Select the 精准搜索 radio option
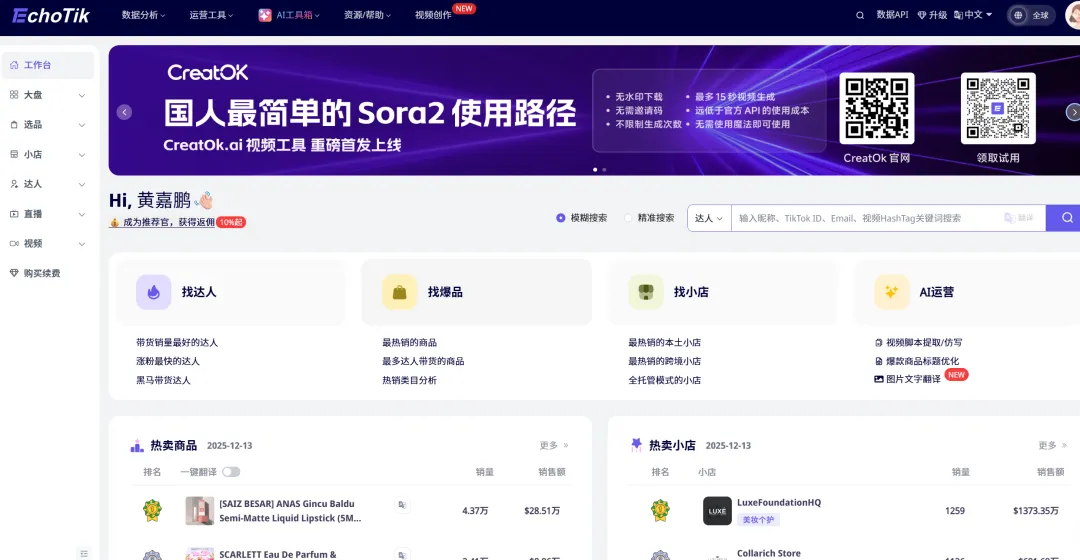The height and width of the screenshot is (560, 1080). (629, 218)
